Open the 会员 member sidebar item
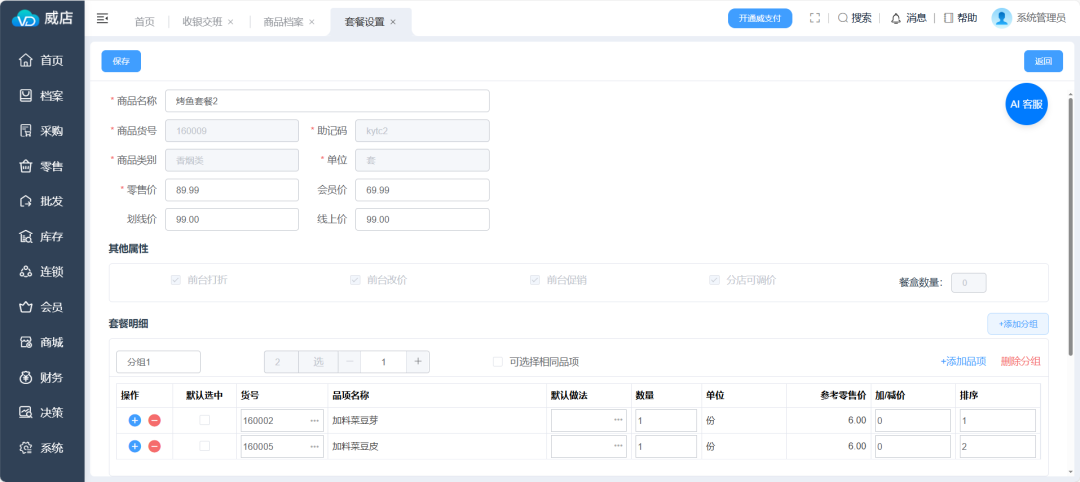 click(x=42, y=307)
